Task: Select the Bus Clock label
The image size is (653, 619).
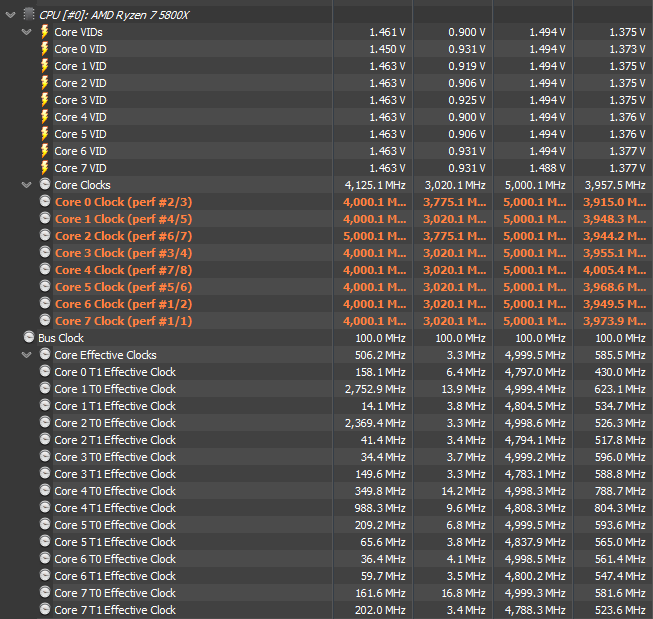Action: tap(61, 338)
